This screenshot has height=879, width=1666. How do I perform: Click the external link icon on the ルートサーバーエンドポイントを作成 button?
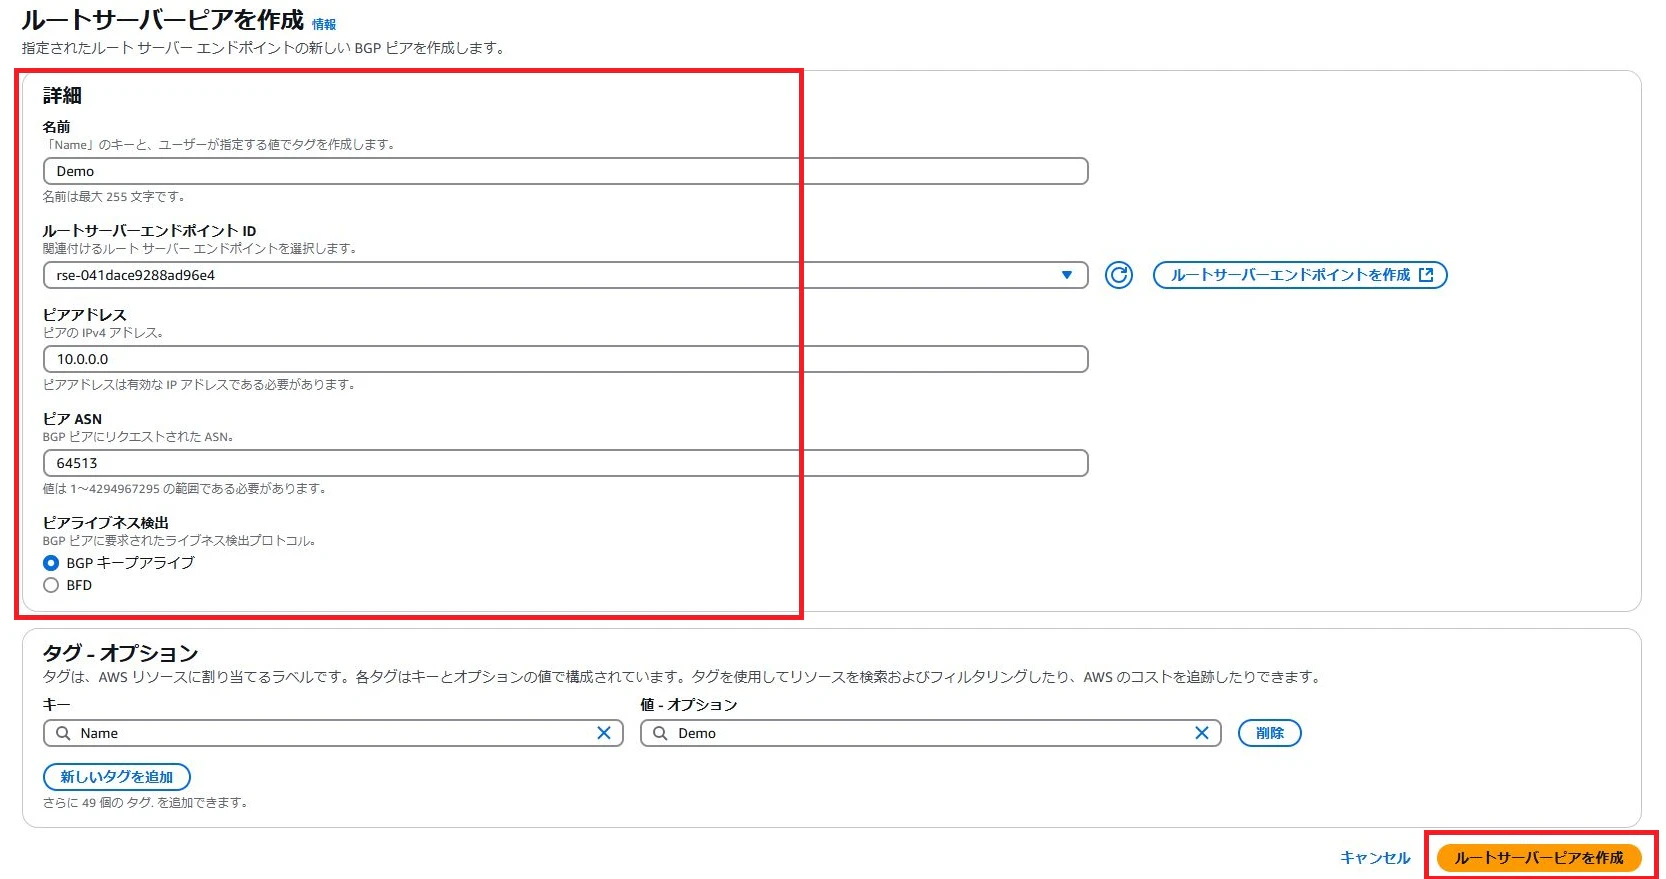click(x=1426, y=275)
